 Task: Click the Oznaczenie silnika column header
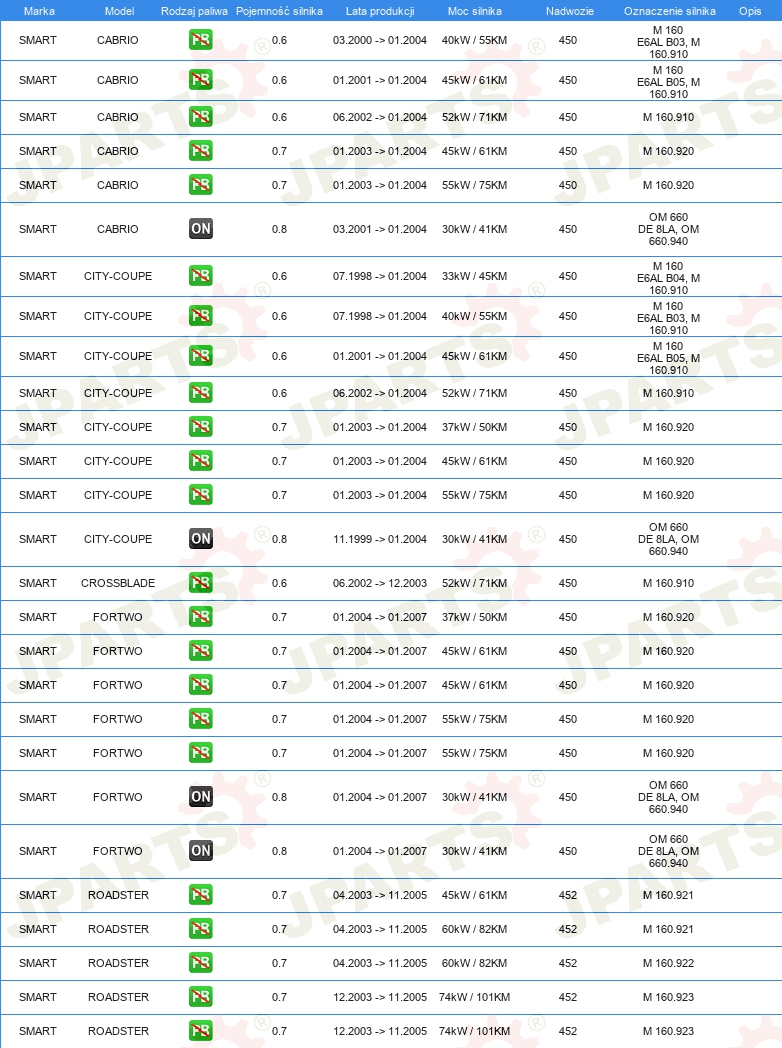click(x=670, y=11)
